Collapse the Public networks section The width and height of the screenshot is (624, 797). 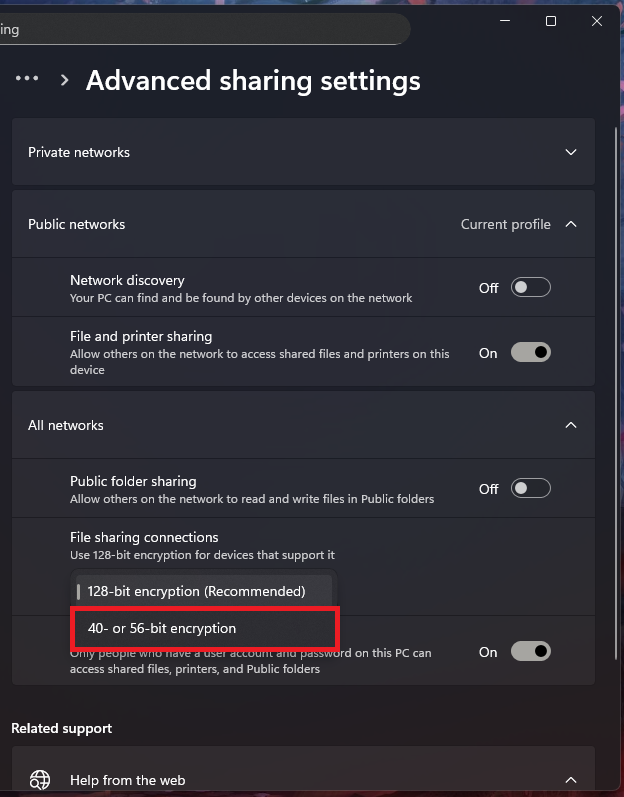tap(571, 224)
